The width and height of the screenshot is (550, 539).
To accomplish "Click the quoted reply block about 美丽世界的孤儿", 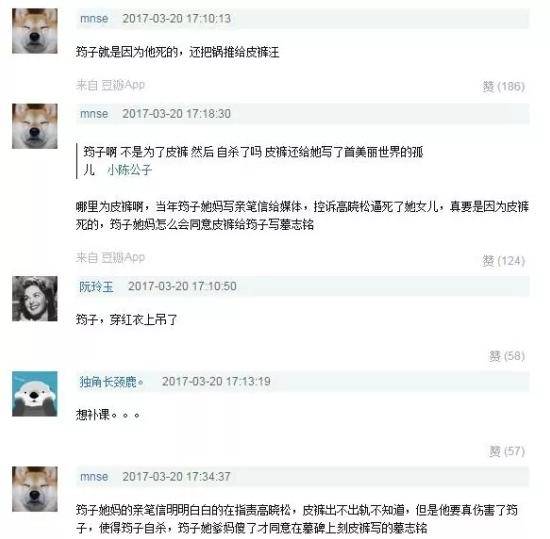I will tap(251, 161).
